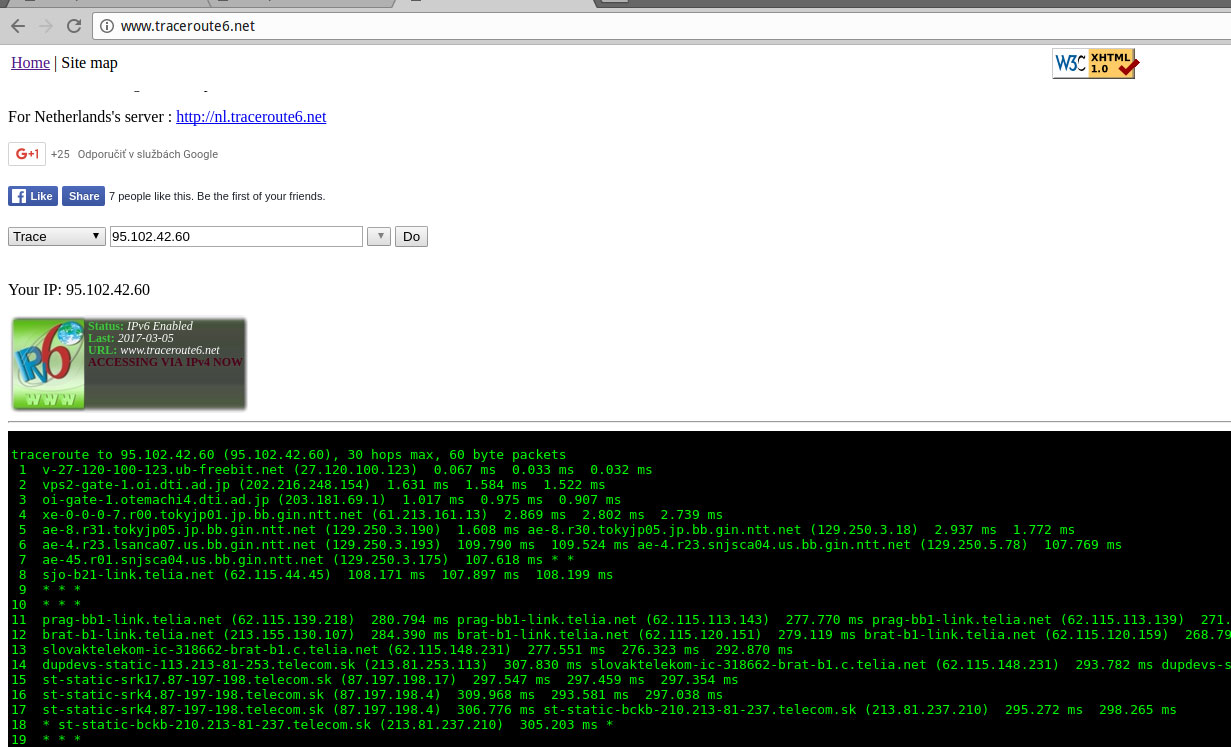Click the 'traceroute to 95.102.42.60' header line
This screenshot has width=1231, height=747.
pyautogui.click(x=289, y=454)
